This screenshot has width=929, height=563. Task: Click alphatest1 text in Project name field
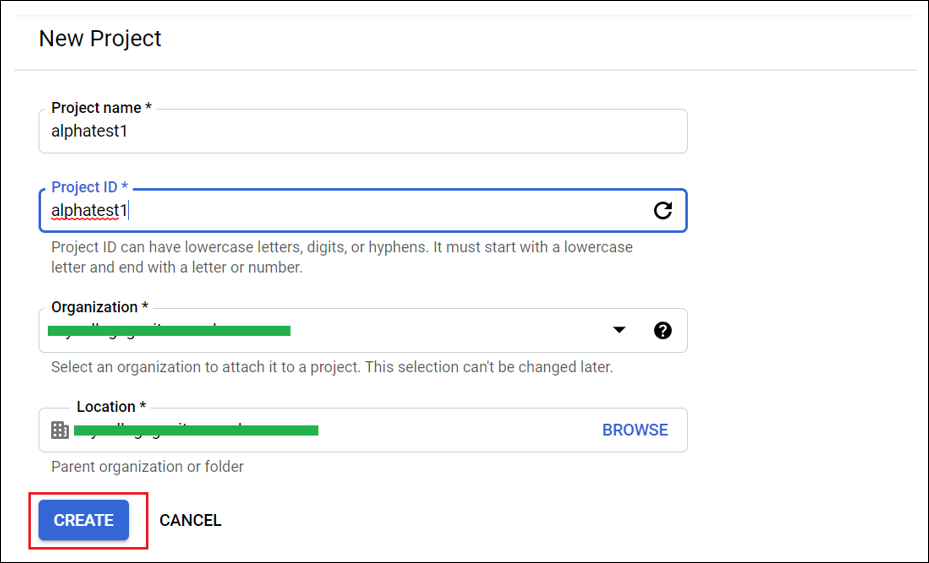click(x=90, y=130)
